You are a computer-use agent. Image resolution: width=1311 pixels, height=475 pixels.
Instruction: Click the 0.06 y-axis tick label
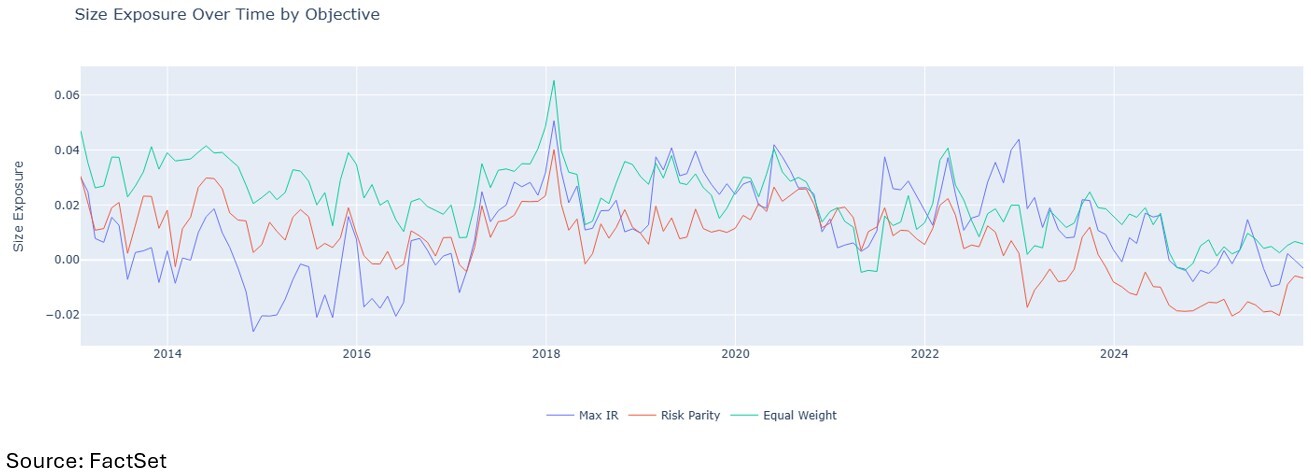(52, 96)
